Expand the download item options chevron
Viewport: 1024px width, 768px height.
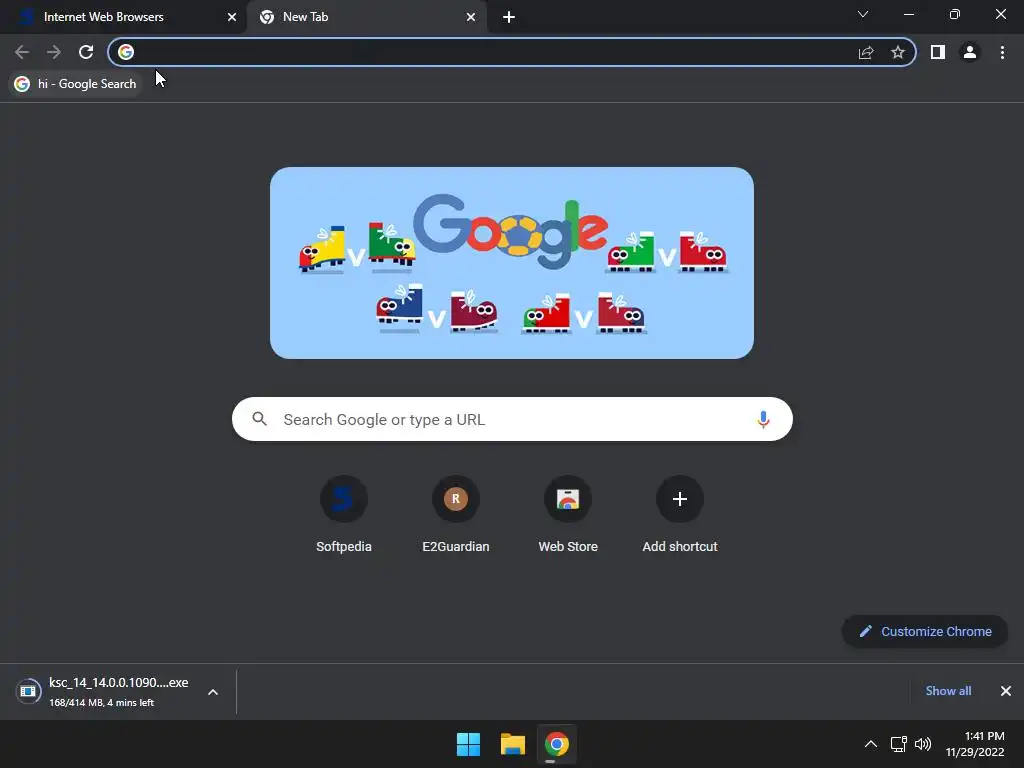[213, 692]
